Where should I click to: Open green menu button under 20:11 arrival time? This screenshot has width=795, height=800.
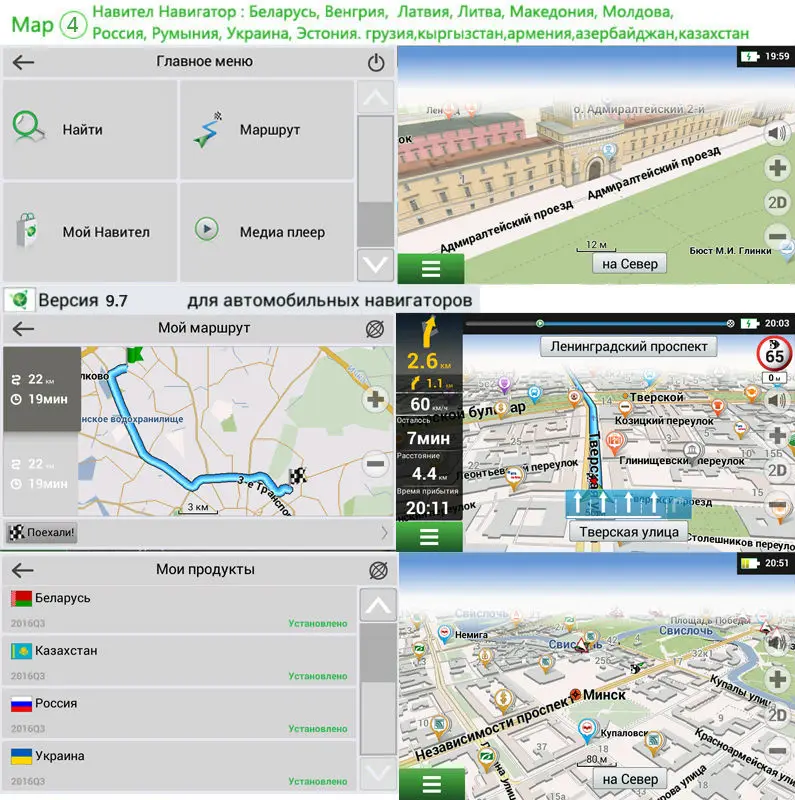[x=429, y=537]
